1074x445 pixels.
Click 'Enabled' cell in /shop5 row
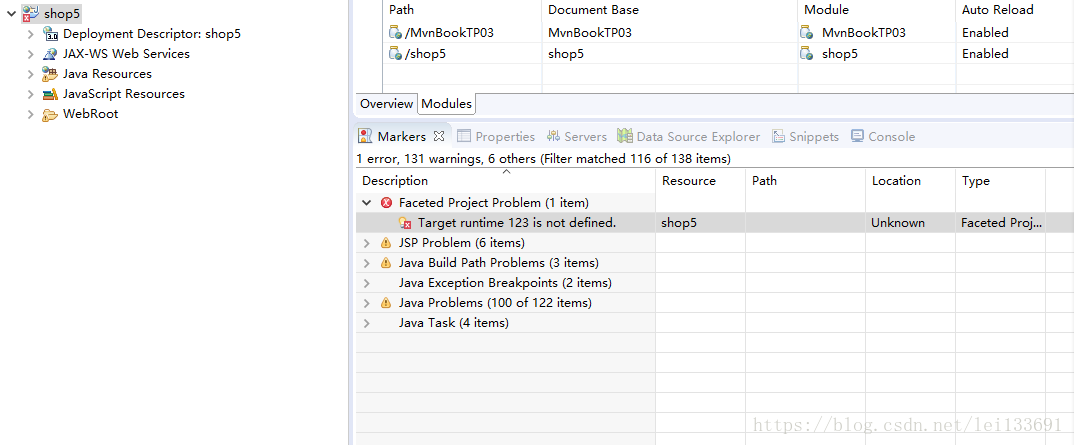point(985,53)
